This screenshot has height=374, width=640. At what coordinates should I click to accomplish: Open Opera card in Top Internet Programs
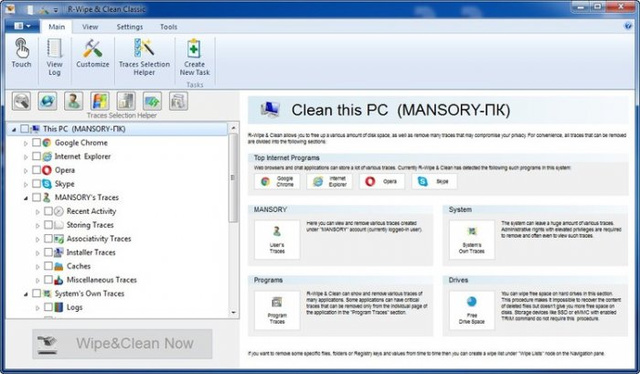coord(382,181)
